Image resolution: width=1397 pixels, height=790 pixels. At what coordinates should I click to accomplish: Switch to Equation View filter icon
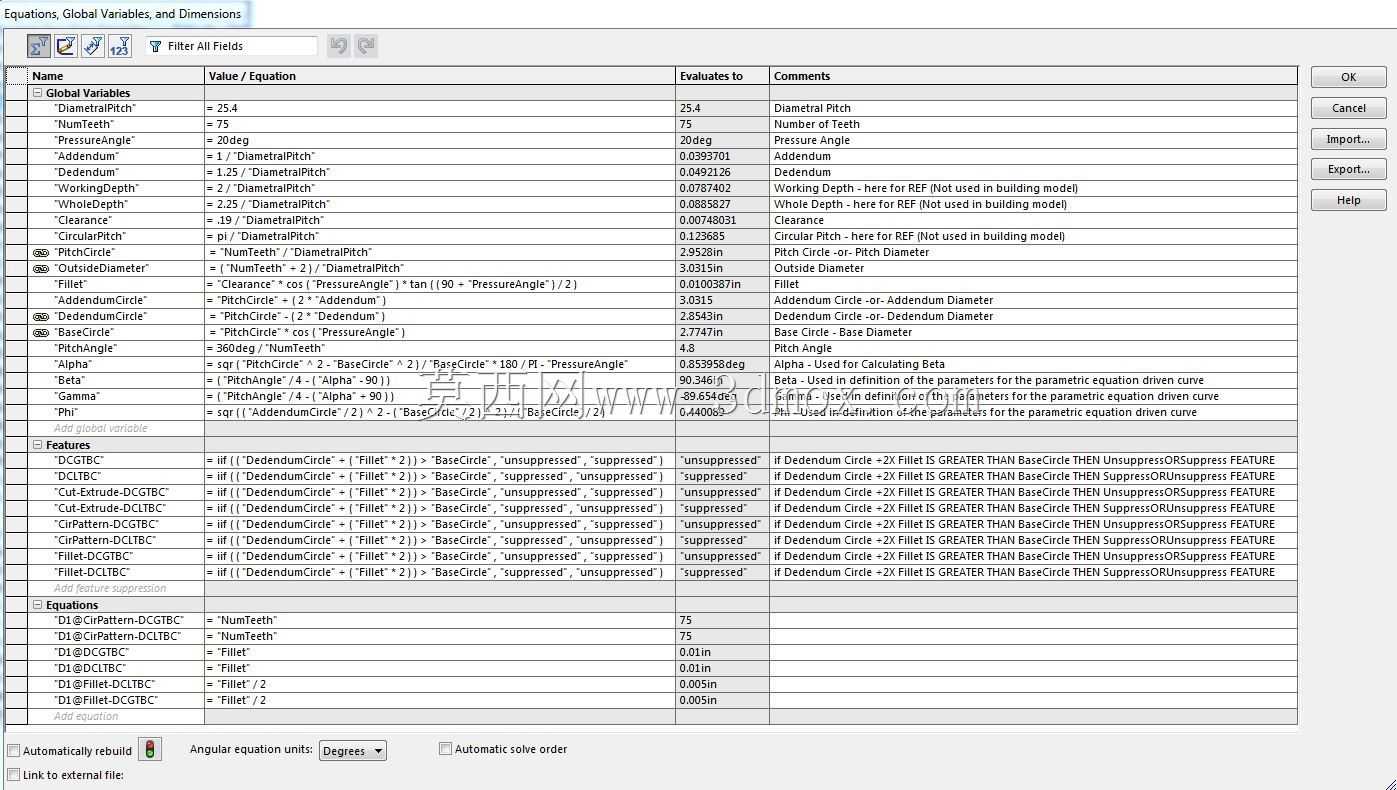click(39, 46)
